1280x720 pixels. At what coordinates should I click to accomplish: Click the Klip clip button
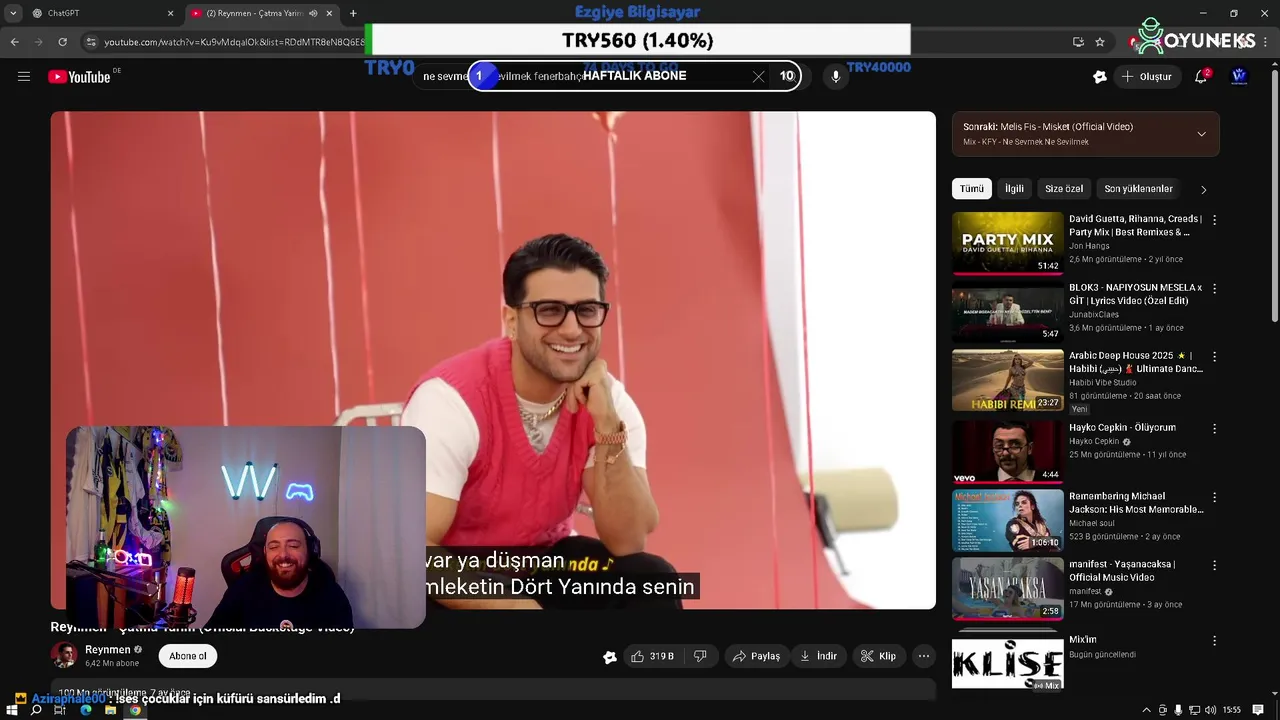[879, 656]
